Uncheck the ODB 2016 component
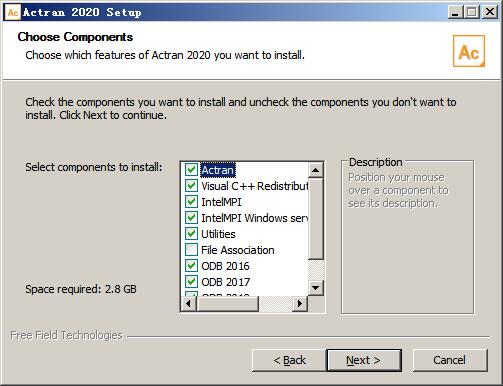Viewport: 503px width, 386px height. (191, 266)
